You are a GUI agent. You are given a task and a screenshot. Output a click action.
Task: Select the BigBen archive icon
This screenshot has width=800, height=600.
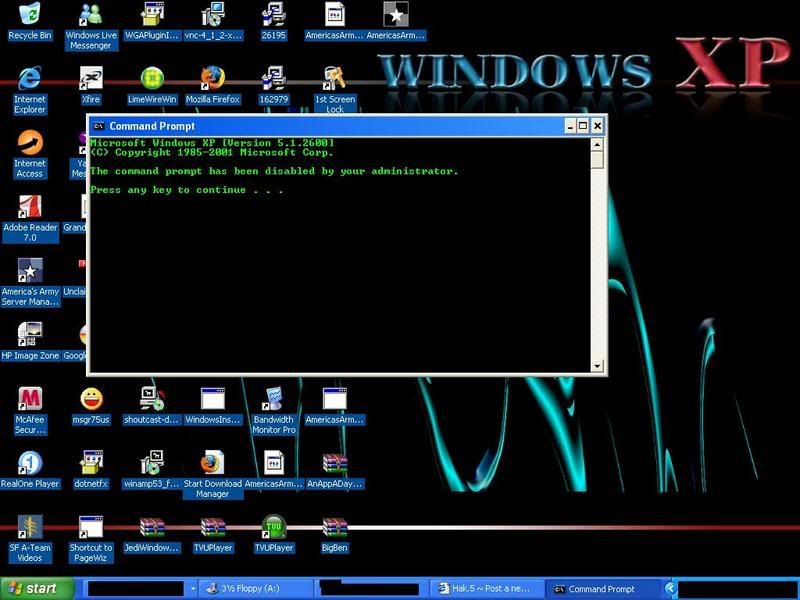[335, 534]
